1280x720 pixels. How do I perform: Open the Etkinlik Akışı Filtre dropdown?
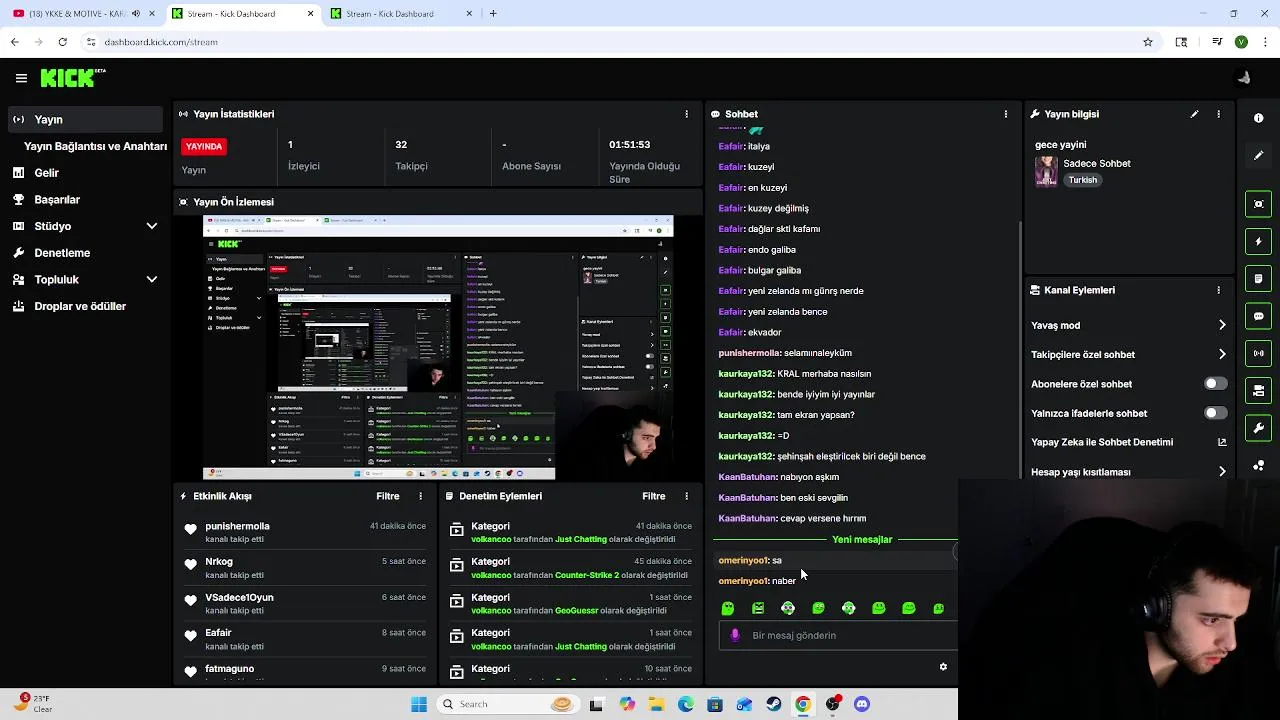pyautogui.click(x=388, y=496)
